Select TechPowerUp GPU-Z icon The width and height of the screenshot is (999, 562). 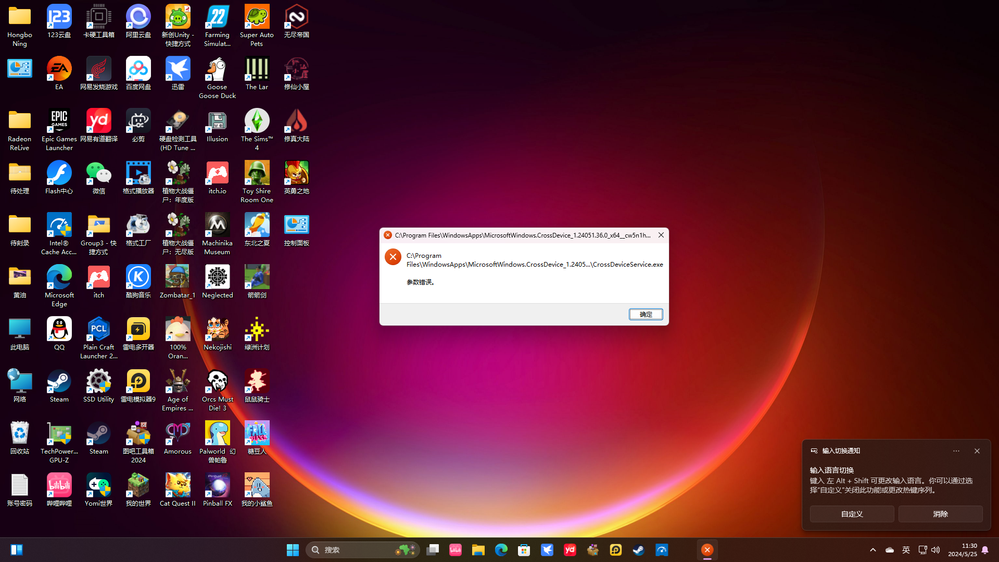coord(59,442)
